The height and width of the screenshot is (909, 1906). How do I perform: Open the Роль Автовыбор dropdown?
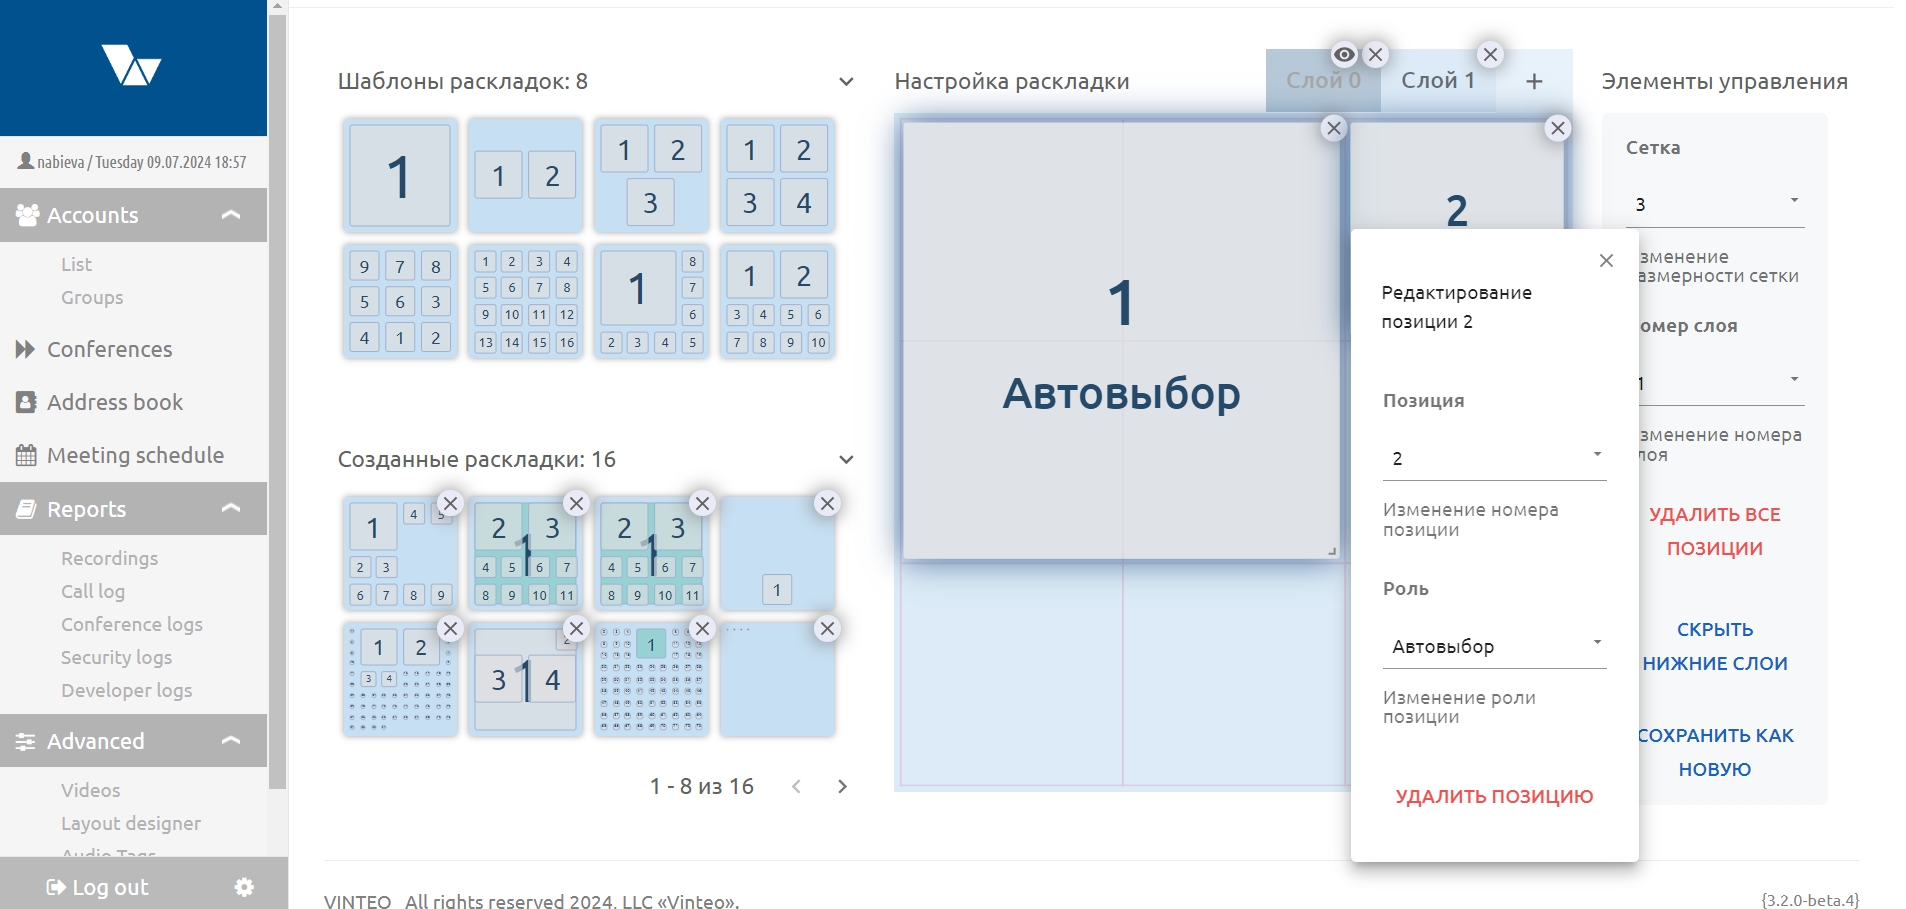coord(1494,646)
